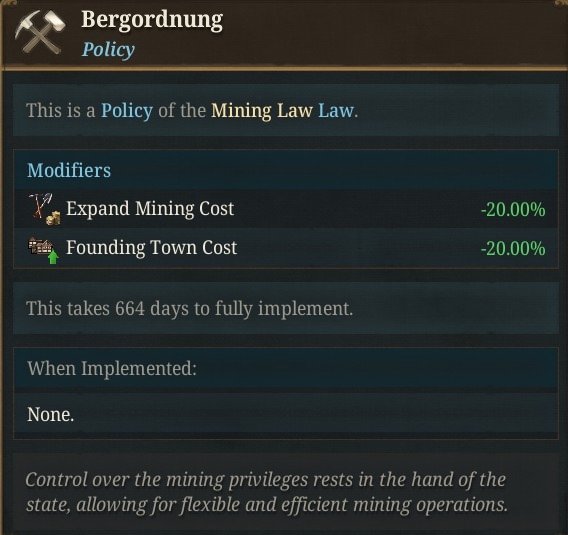Click the gold coins on mining icon

click(x=53, y=218)
